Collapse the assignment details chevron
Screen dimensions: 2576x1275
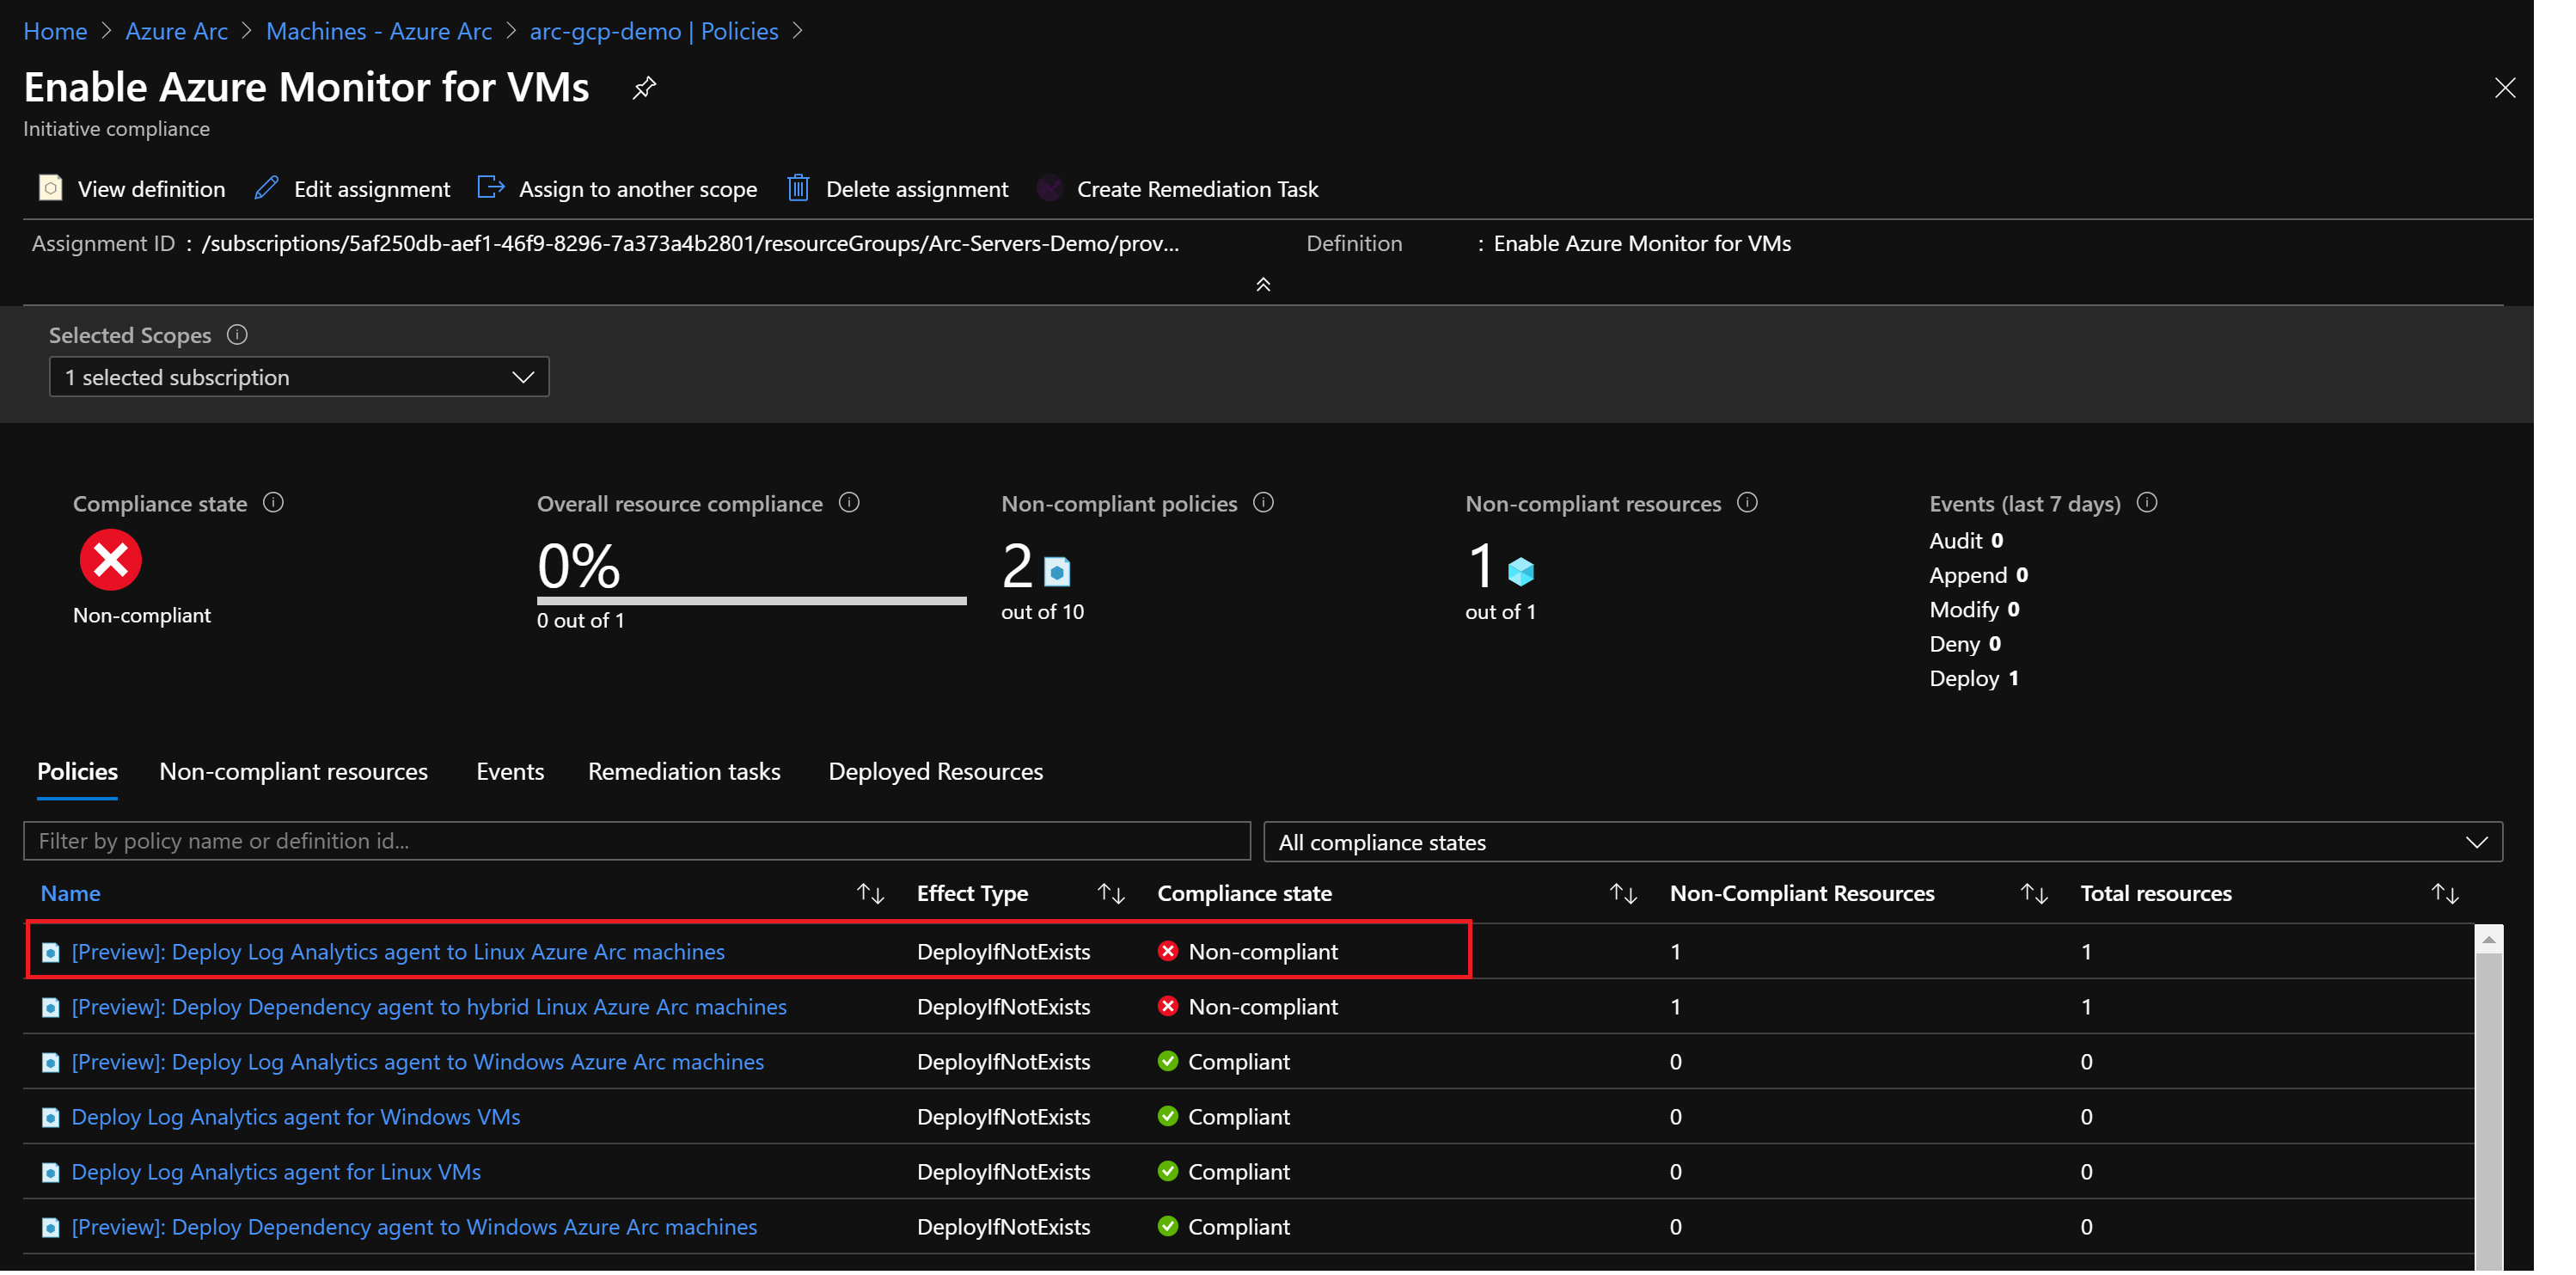point(1263,285)
